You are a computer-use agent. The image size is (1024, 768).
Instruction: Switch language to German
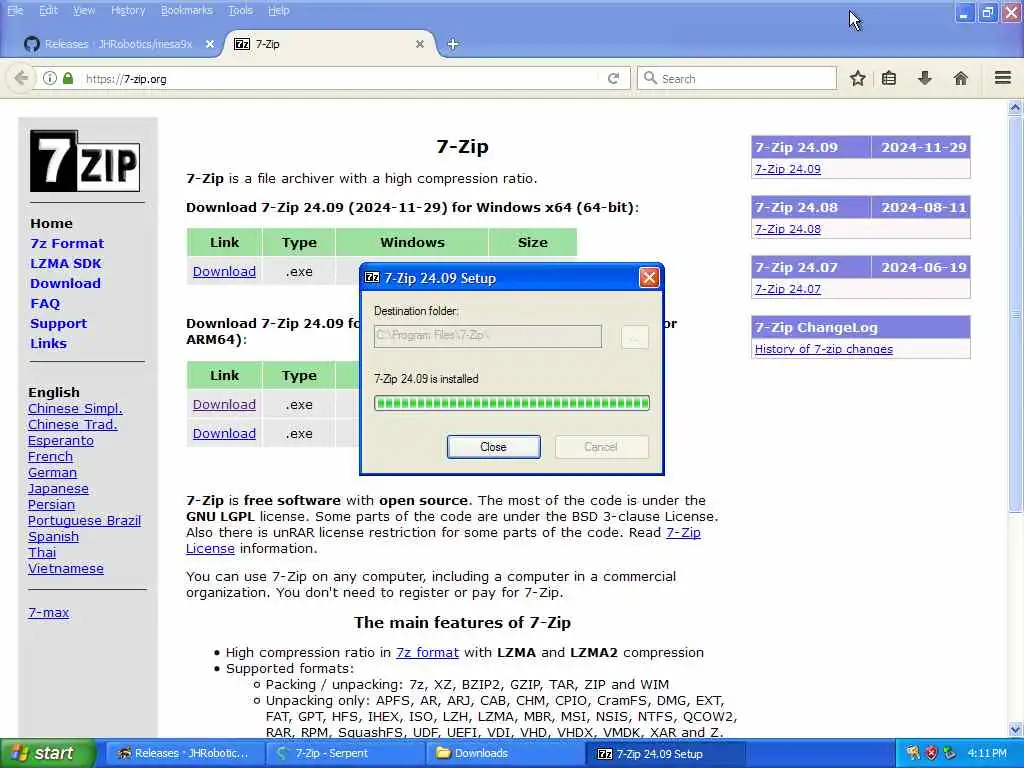pos(52,473)
